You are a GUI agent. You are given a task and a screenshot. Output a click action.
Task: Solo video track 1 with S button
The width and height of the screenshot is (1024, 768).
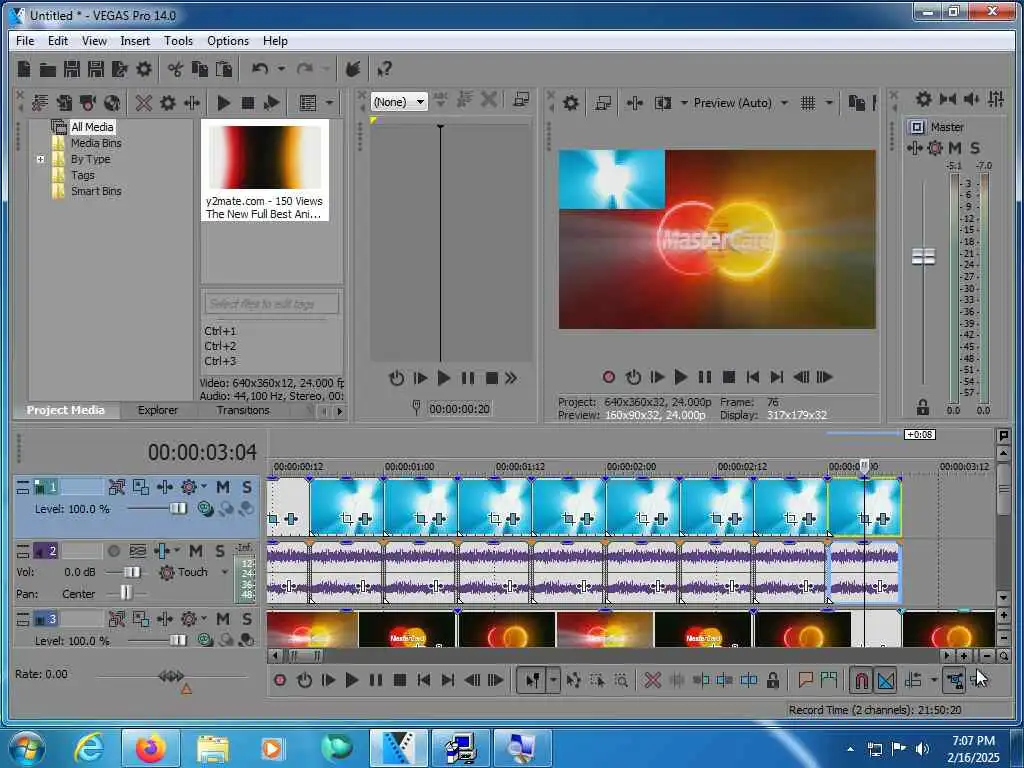click(247, 487)
